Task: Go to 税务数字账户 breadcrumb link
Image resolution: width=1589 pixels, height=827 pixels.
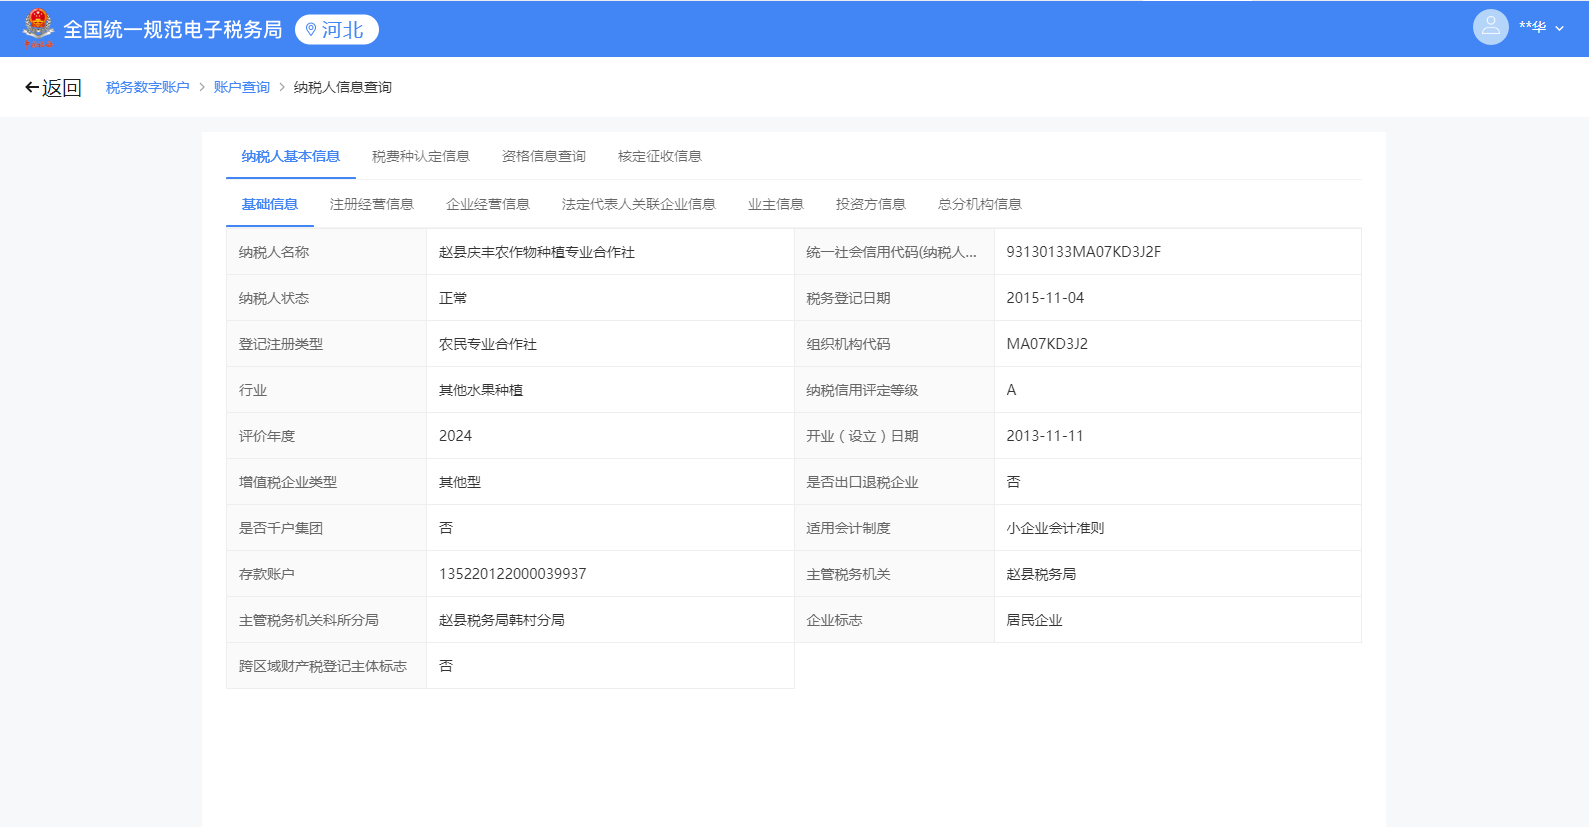Action: click(x=147, y=88)
